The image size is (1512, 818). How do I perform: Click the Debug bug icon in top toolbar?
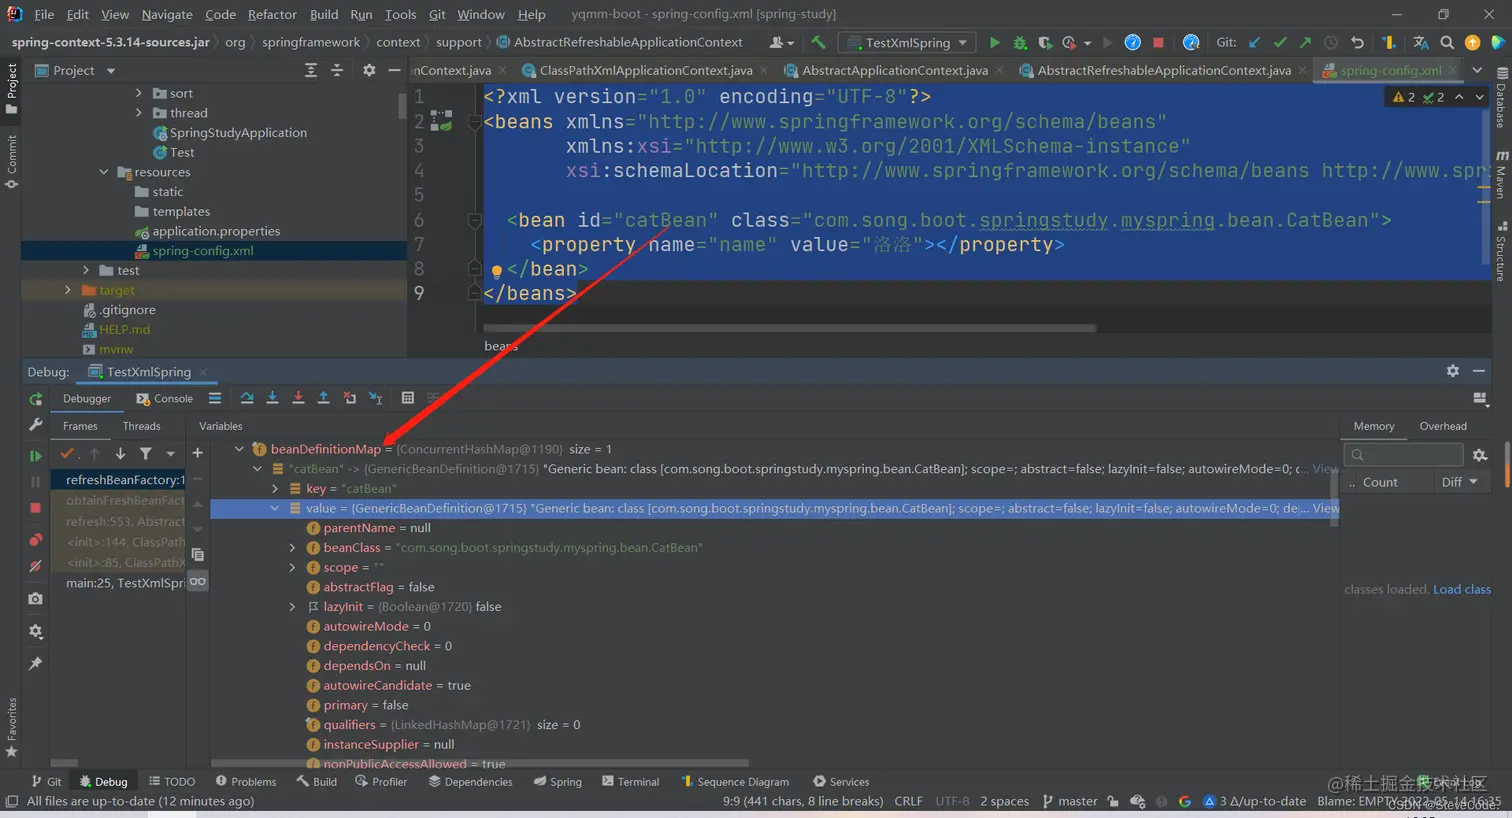1020,42
